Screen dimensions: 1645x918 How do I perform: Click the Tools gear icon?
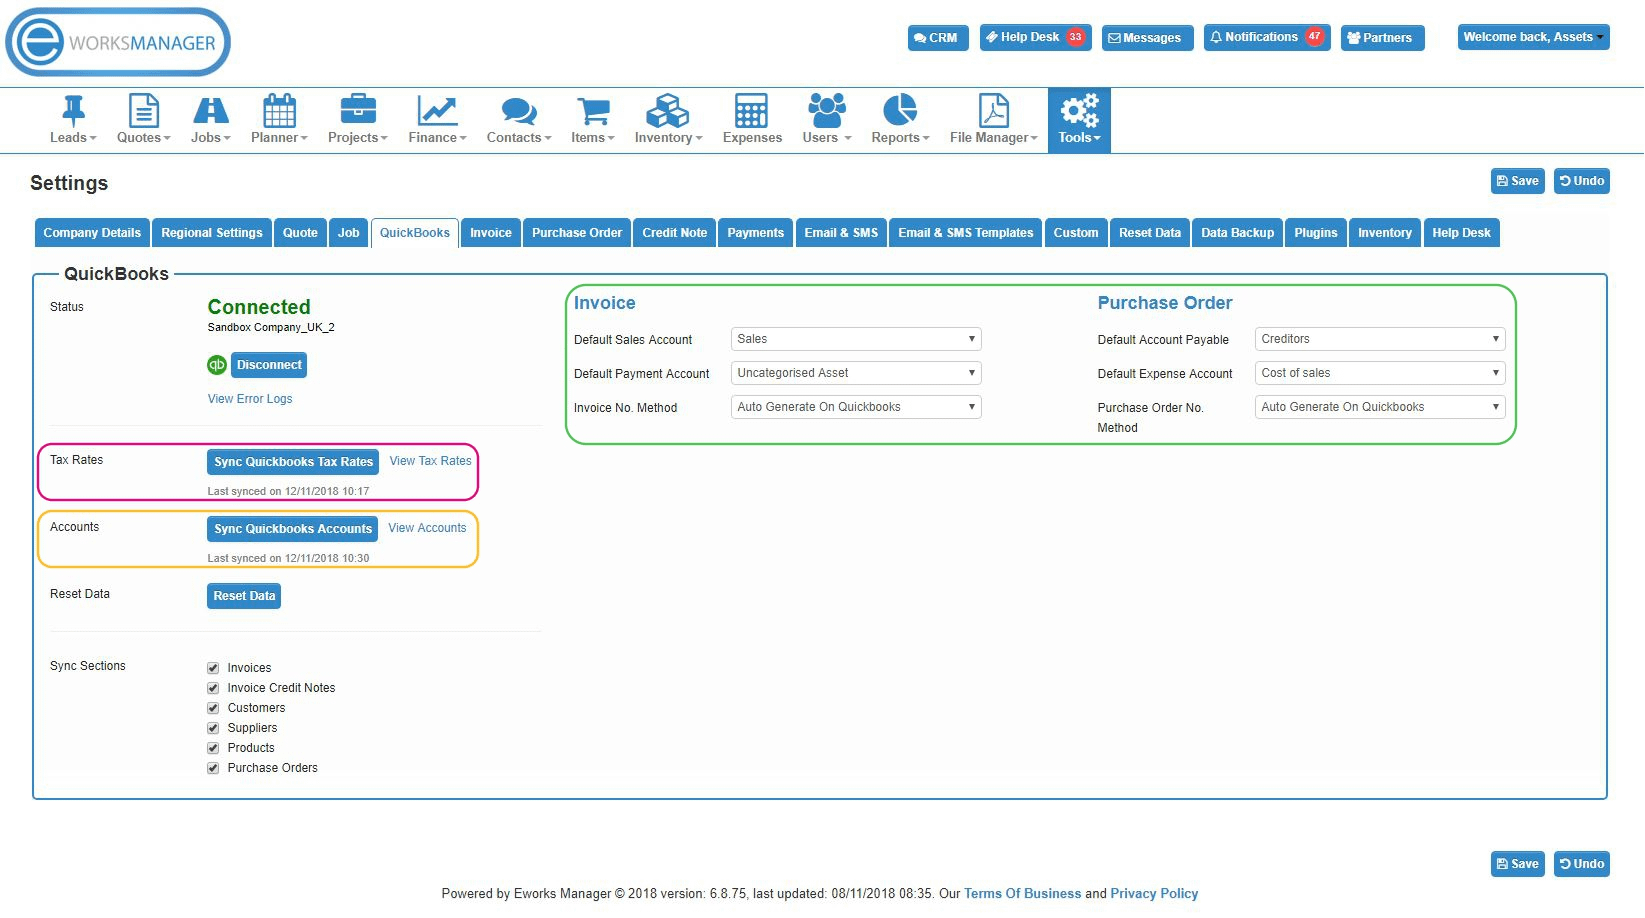click(x=1077, y=111)
